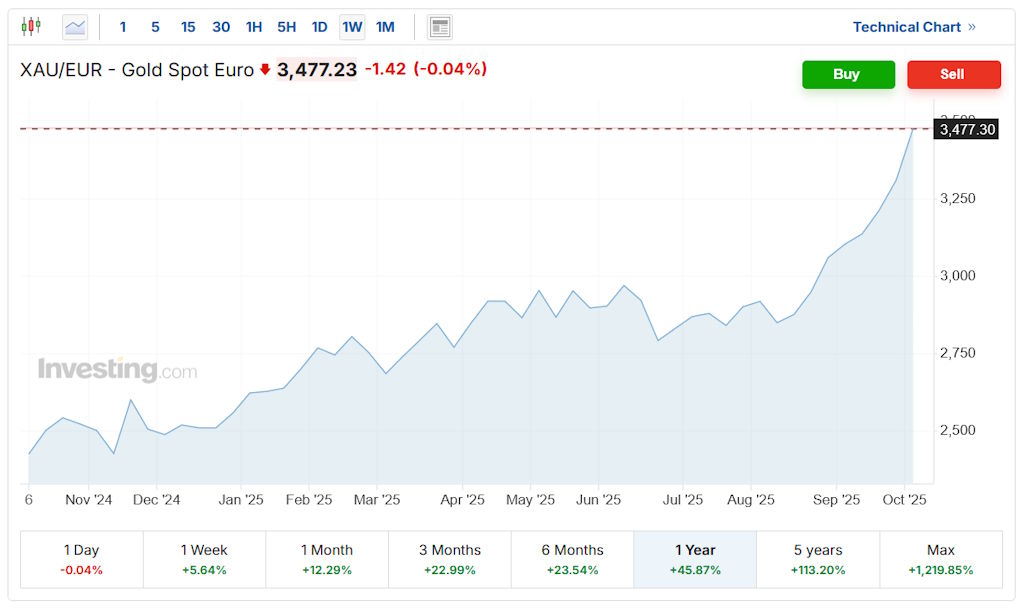Pick the 1D chart interval

point(319,27)
